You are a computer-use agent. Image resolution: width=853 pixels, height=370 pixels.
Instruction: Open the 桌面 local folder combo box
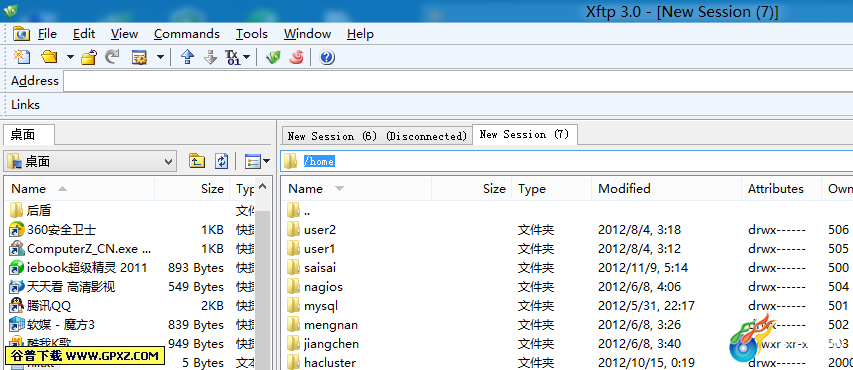point(90,161)
